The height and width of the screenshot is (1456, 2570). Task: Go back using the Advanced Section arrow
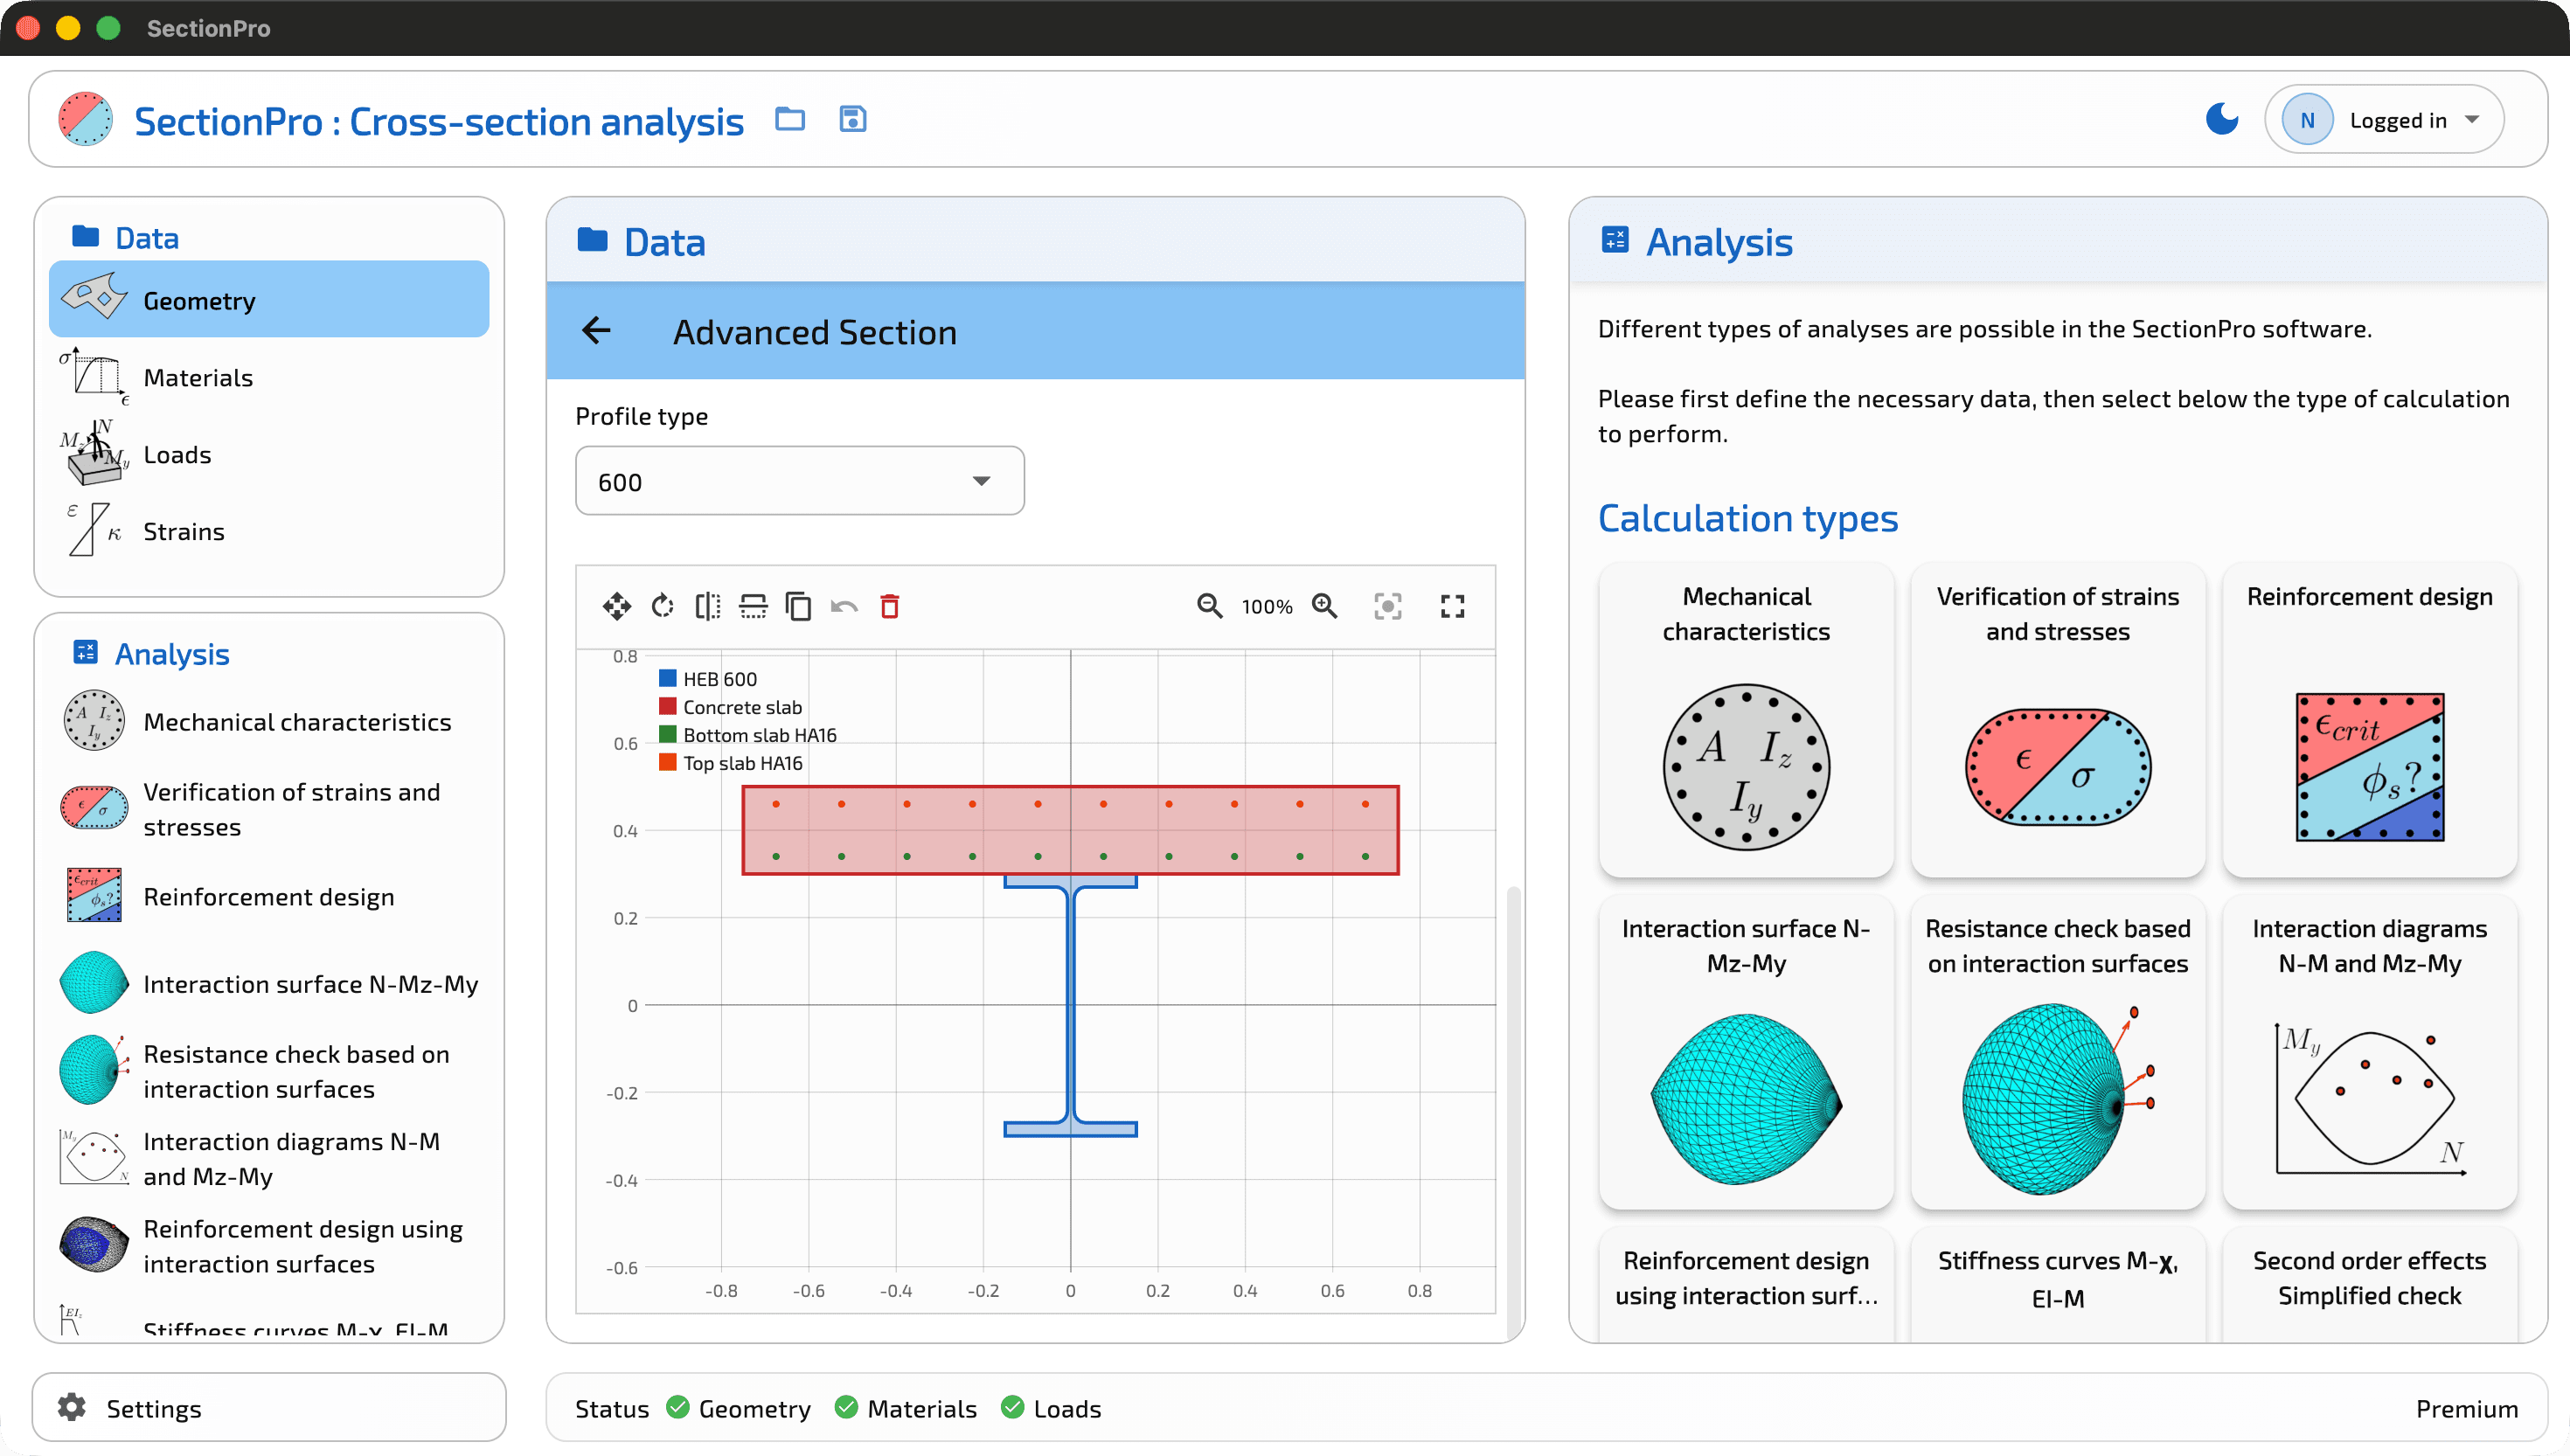click(597, 331)
